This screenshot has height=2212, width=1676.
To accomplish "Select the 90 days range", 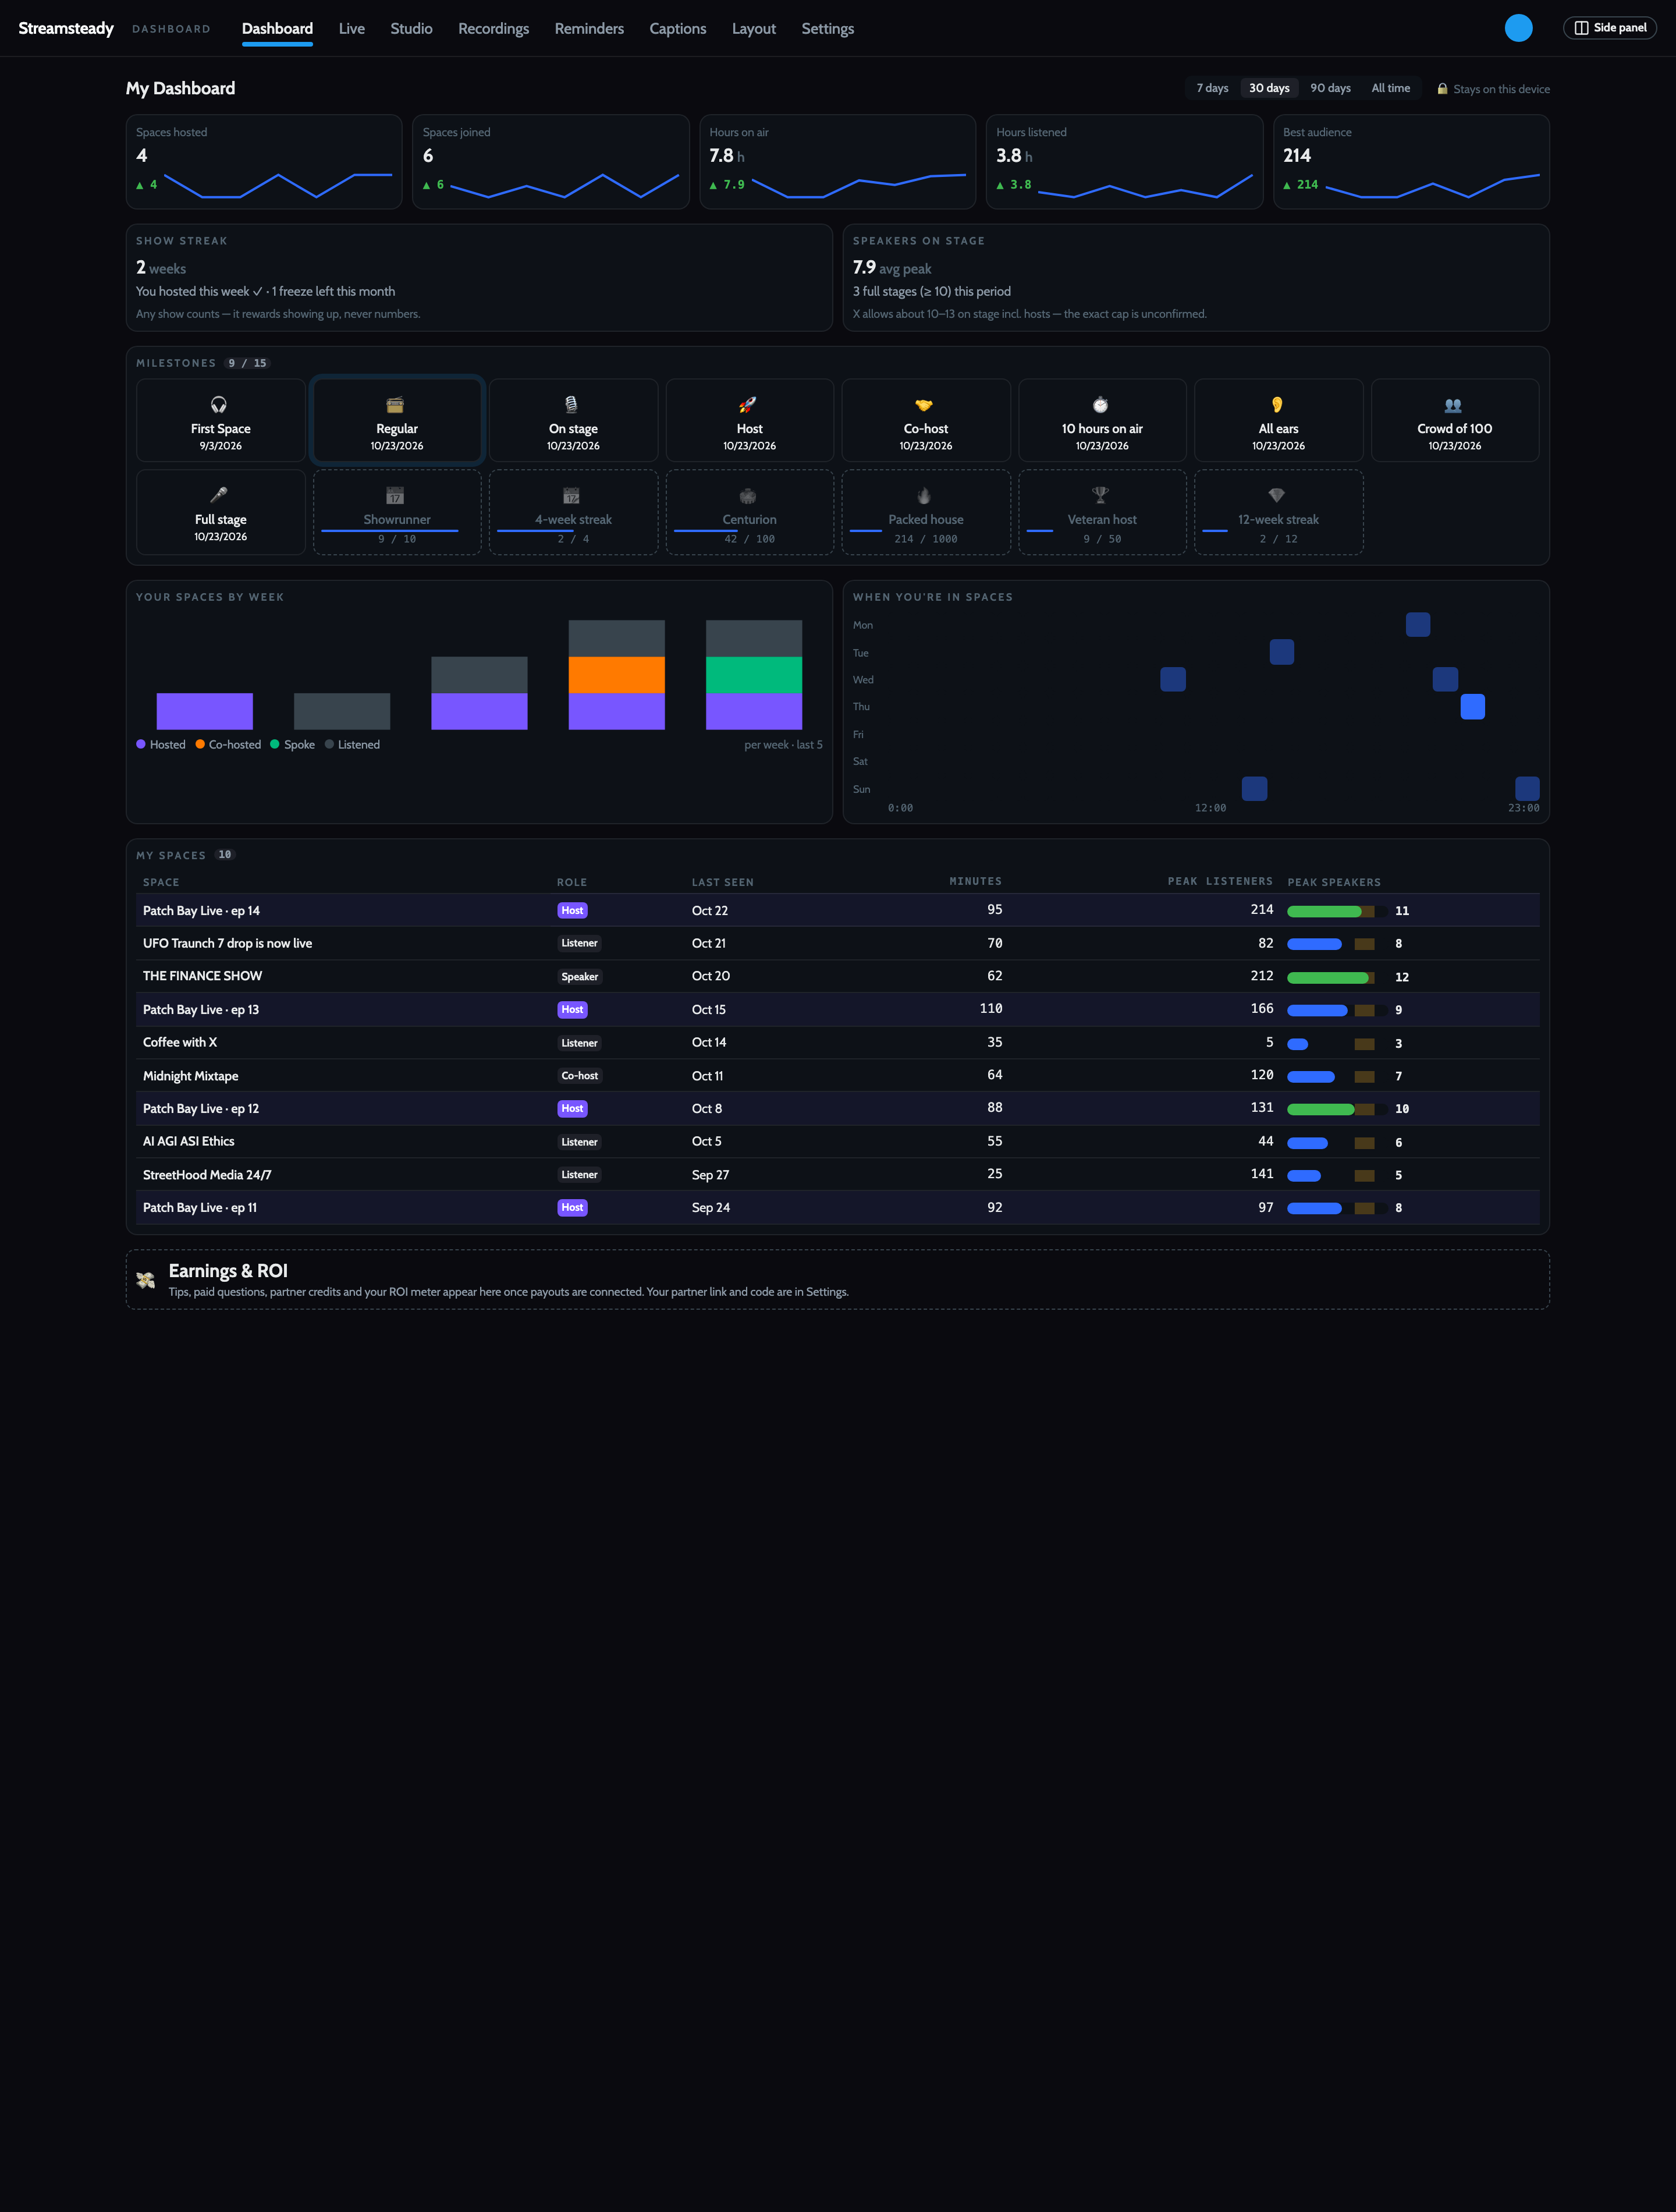I will [x=1330, y=88].
